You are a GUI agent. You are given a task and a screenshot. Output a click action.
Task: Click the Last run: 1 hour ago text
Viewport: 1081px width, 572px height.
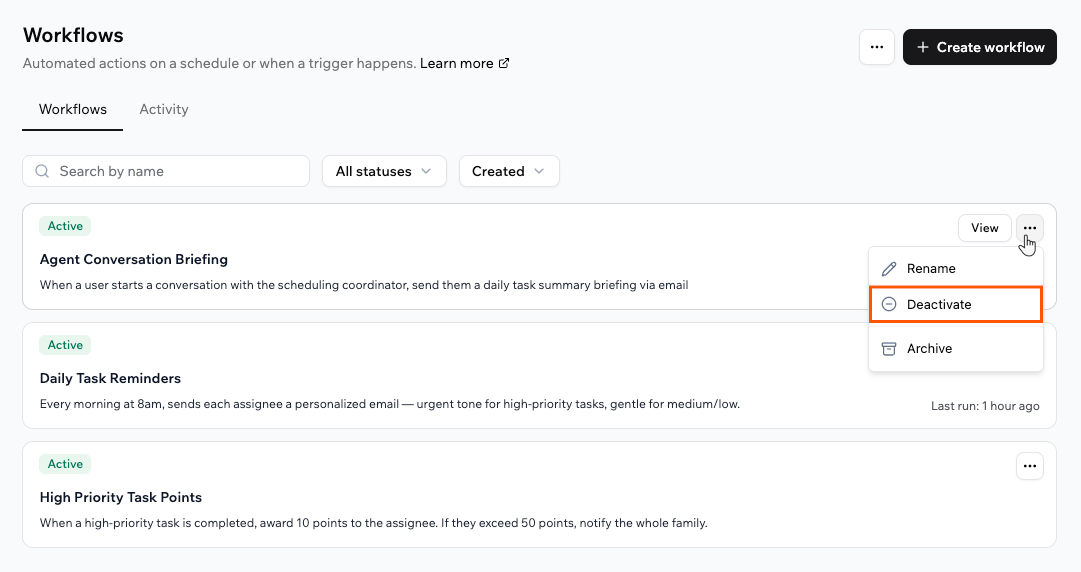tap(985, 406)
